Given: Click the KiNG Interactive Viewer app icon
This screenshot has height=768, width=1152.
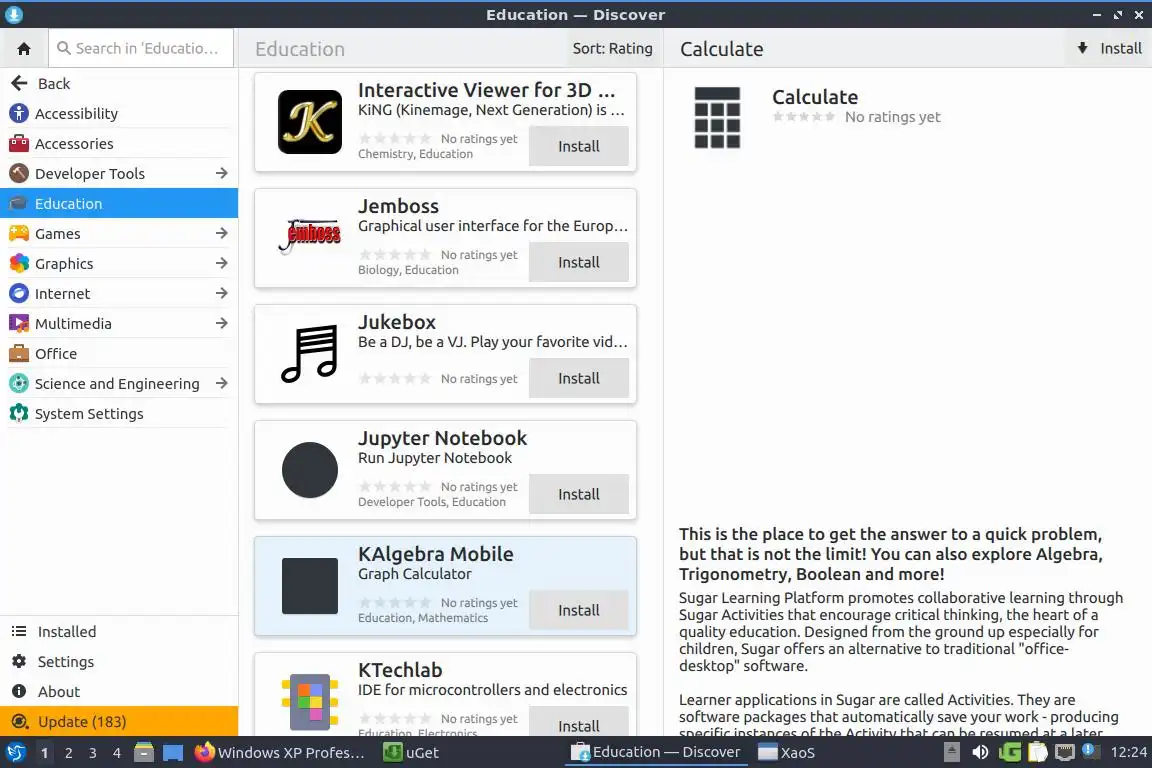Looking at the screenshot, I should (310, 122).
